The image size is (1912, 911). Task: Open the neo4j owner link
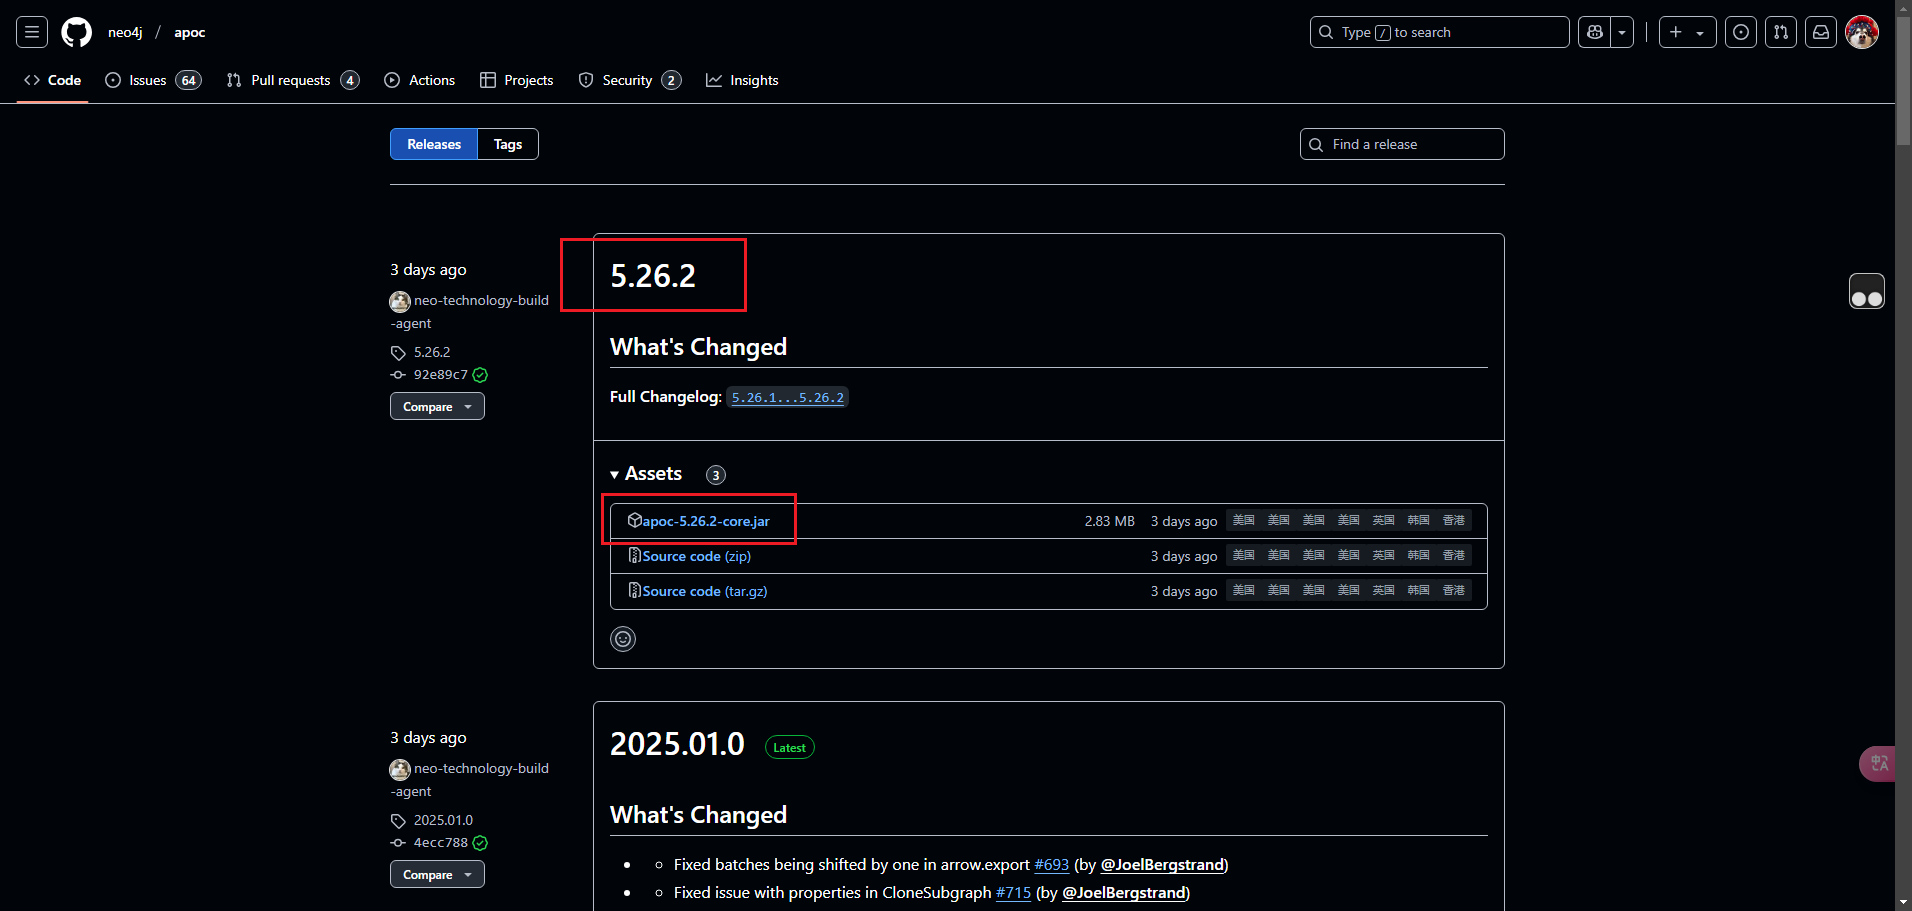tap(125, 32)
